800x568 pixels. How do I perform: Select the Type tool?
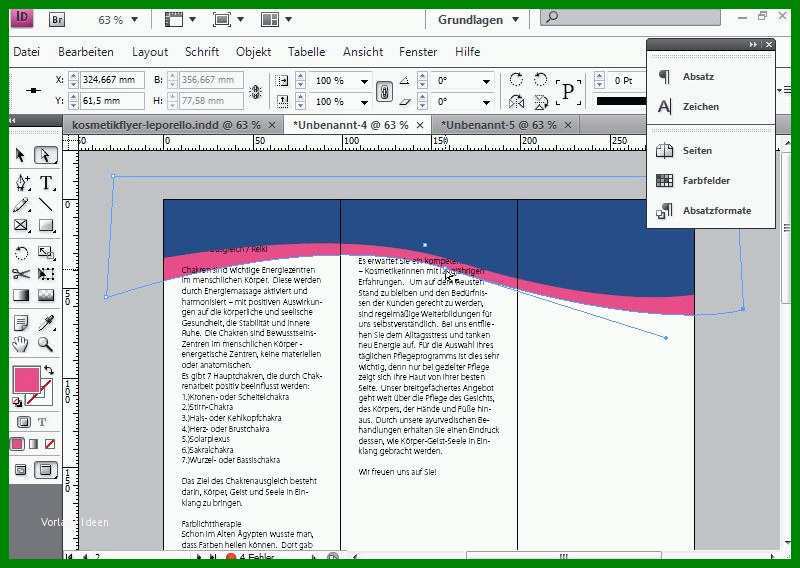(46, 183)
